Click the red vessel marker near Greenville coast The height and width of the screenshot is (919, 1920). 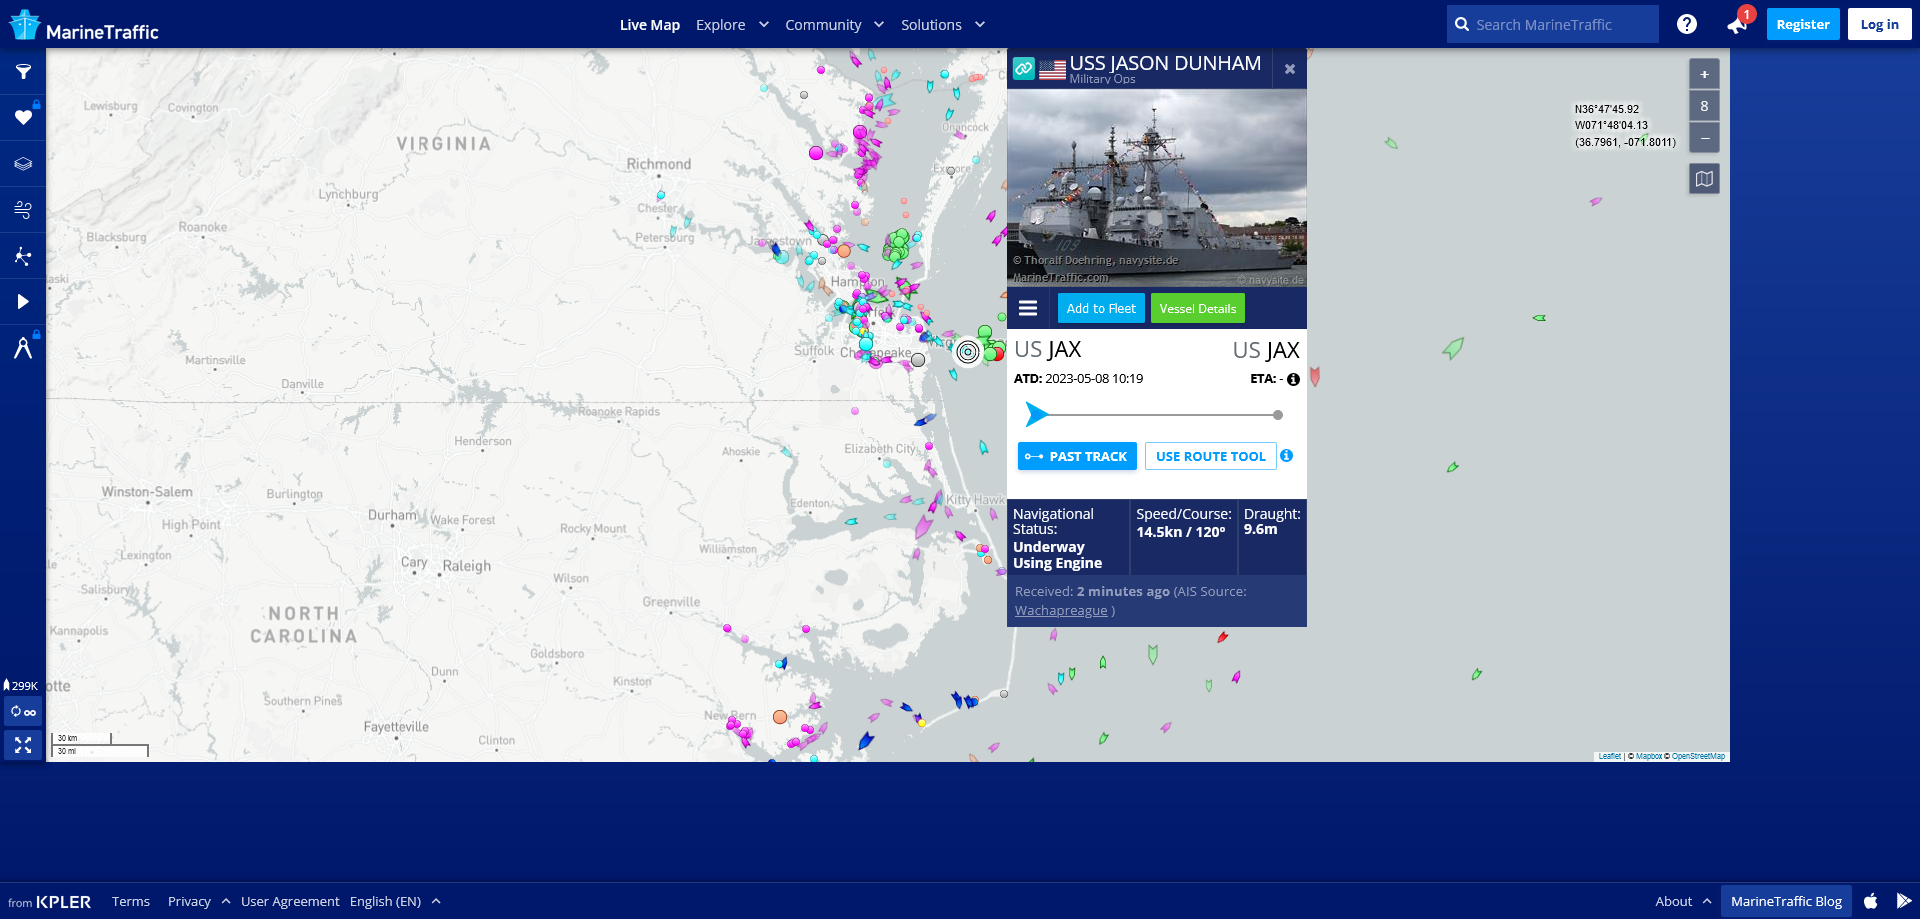(x=1222, y=637)
